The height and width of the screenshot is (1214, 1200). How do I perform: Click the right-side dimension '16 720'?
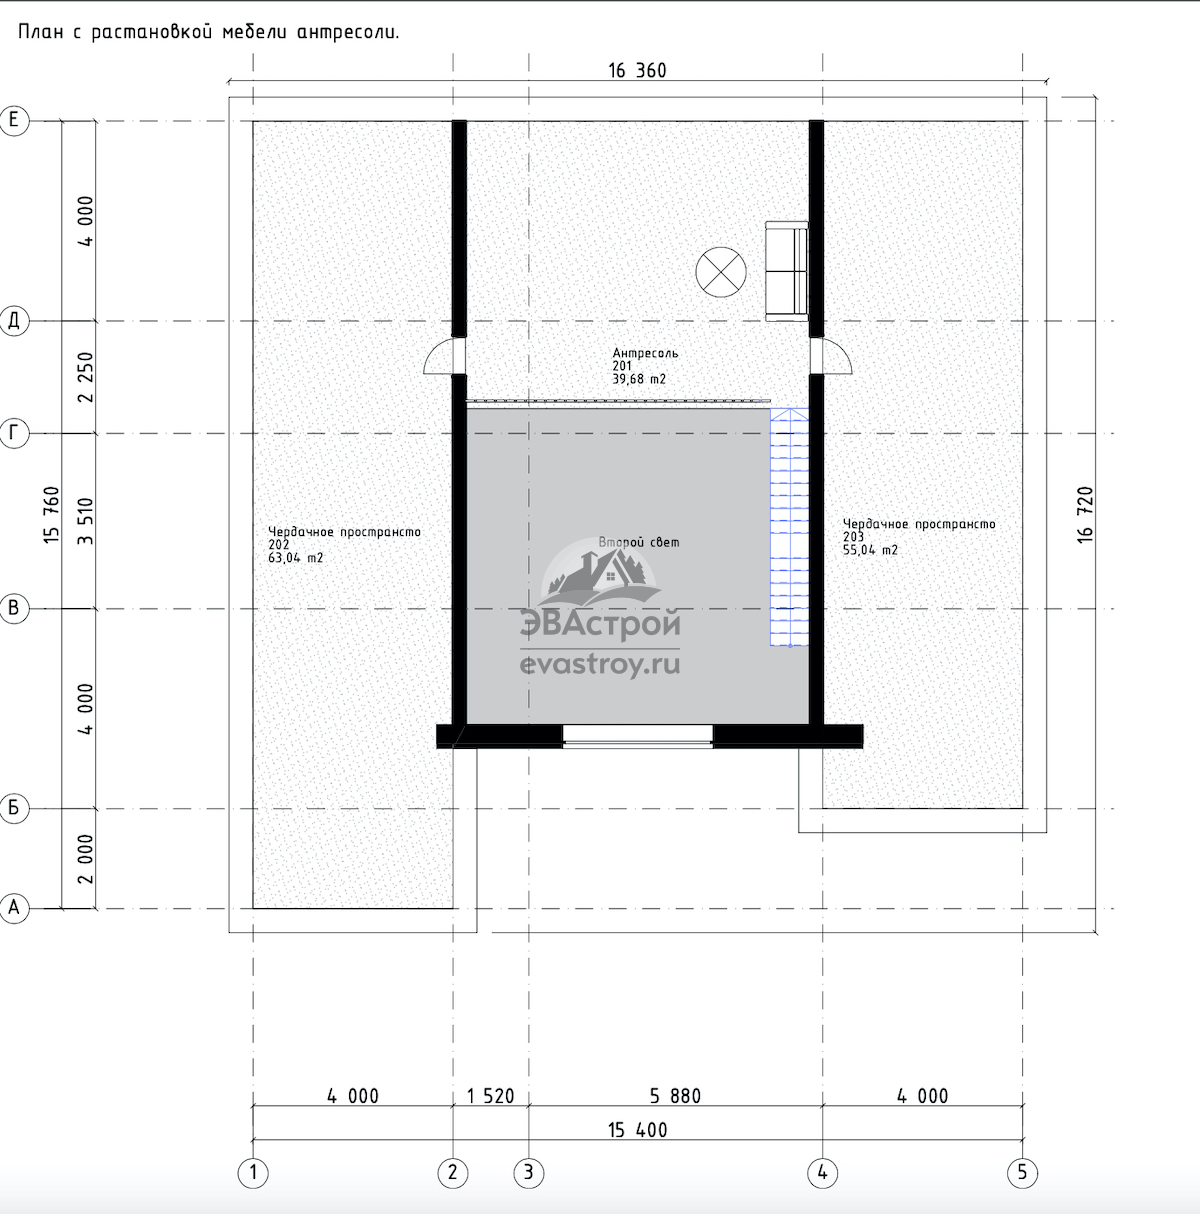[x=1085, y=515]
